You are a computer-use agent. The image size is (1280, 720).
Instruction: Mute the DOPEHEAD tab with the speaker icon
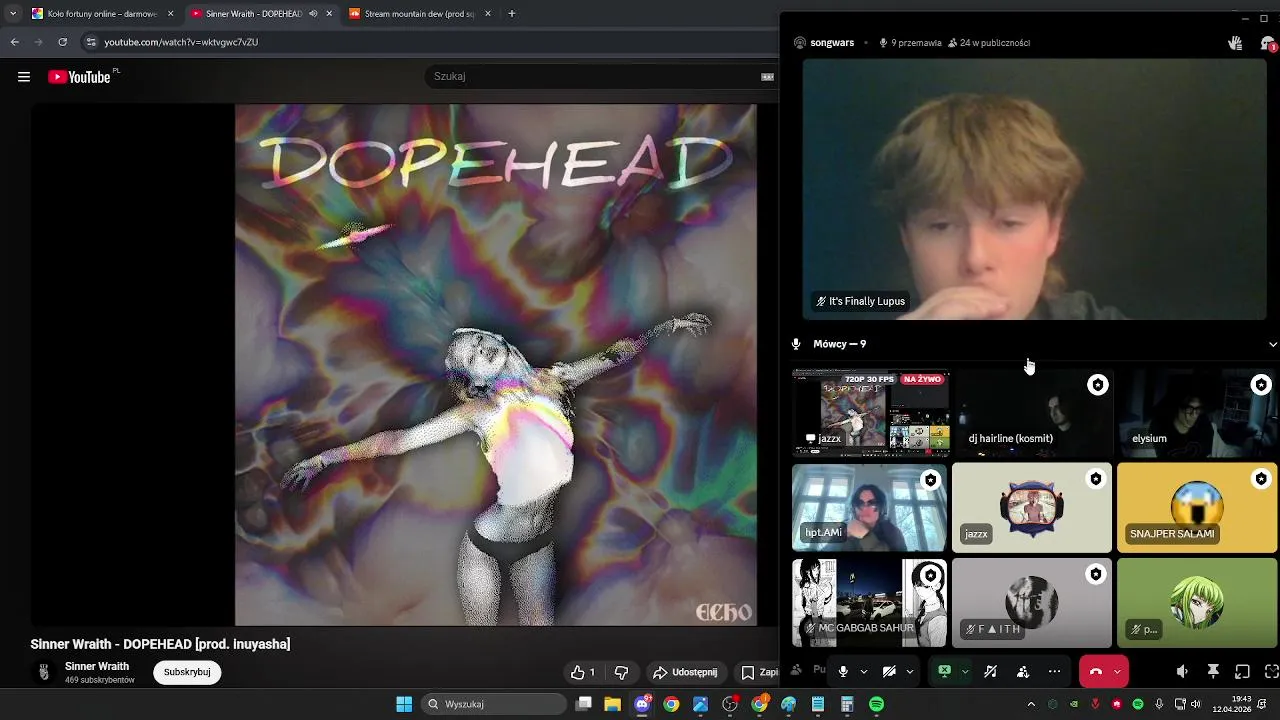(x=313, y=14)
